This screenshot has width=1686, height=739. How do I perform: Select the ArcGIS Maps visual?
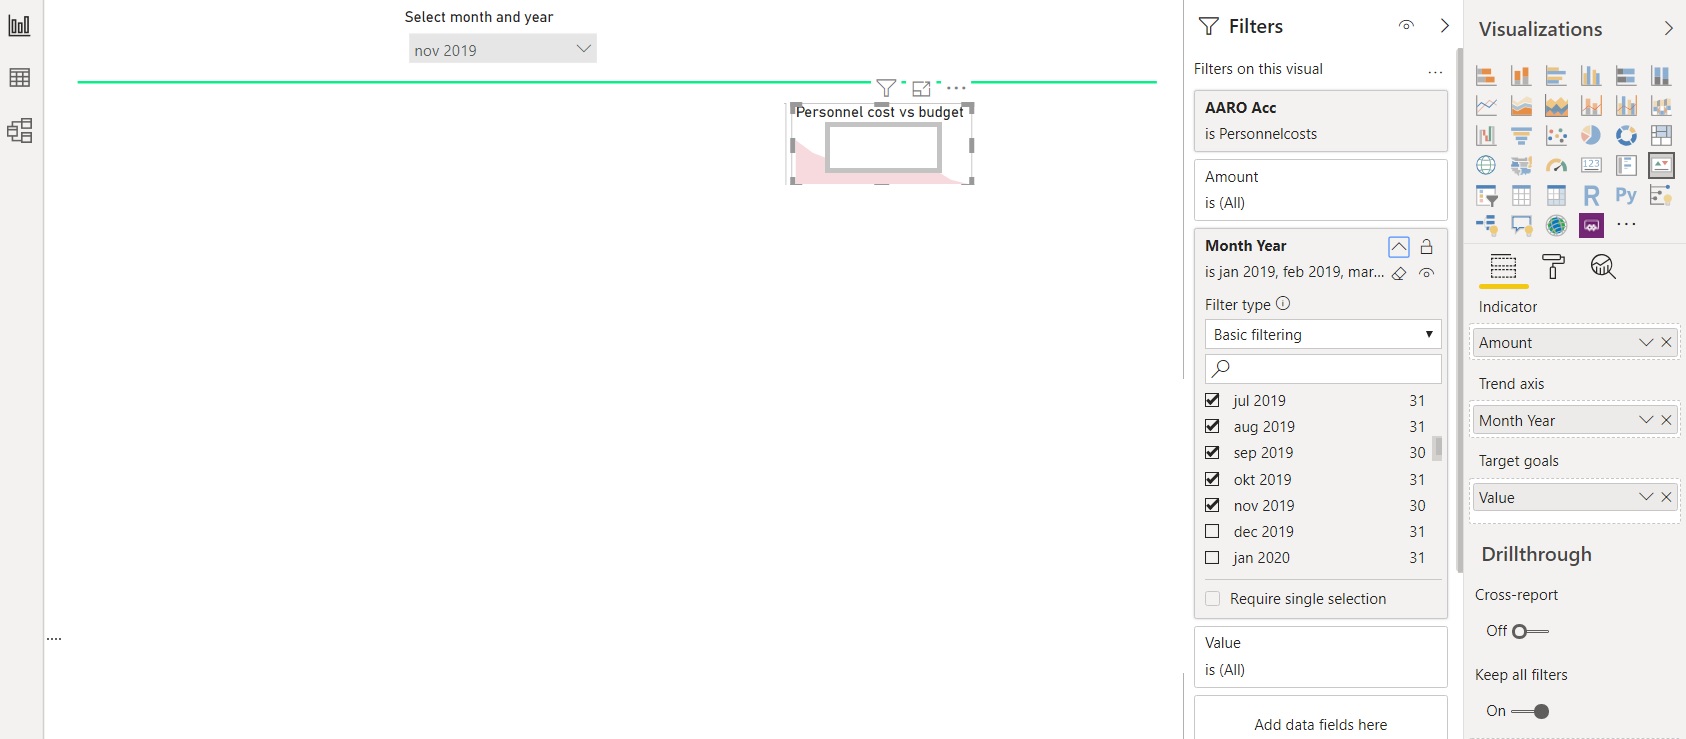pos(1556,225)
